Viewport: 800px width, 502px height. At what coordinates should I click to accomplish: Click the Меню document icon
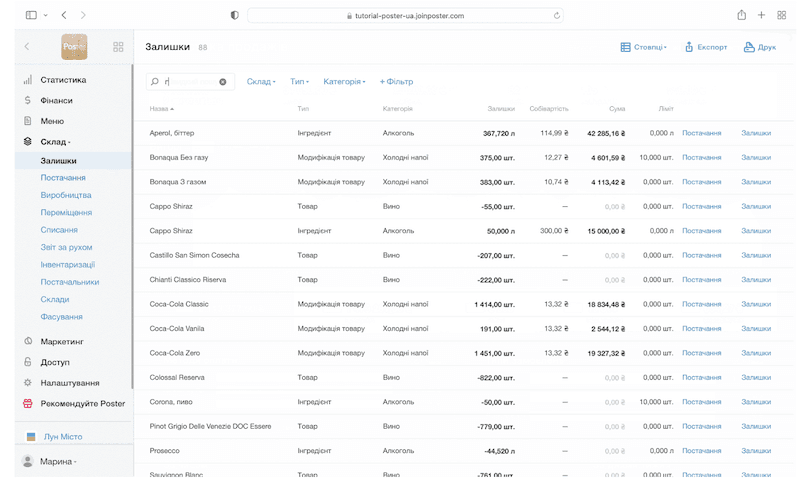pyautogui.click(x=28, y=121)
